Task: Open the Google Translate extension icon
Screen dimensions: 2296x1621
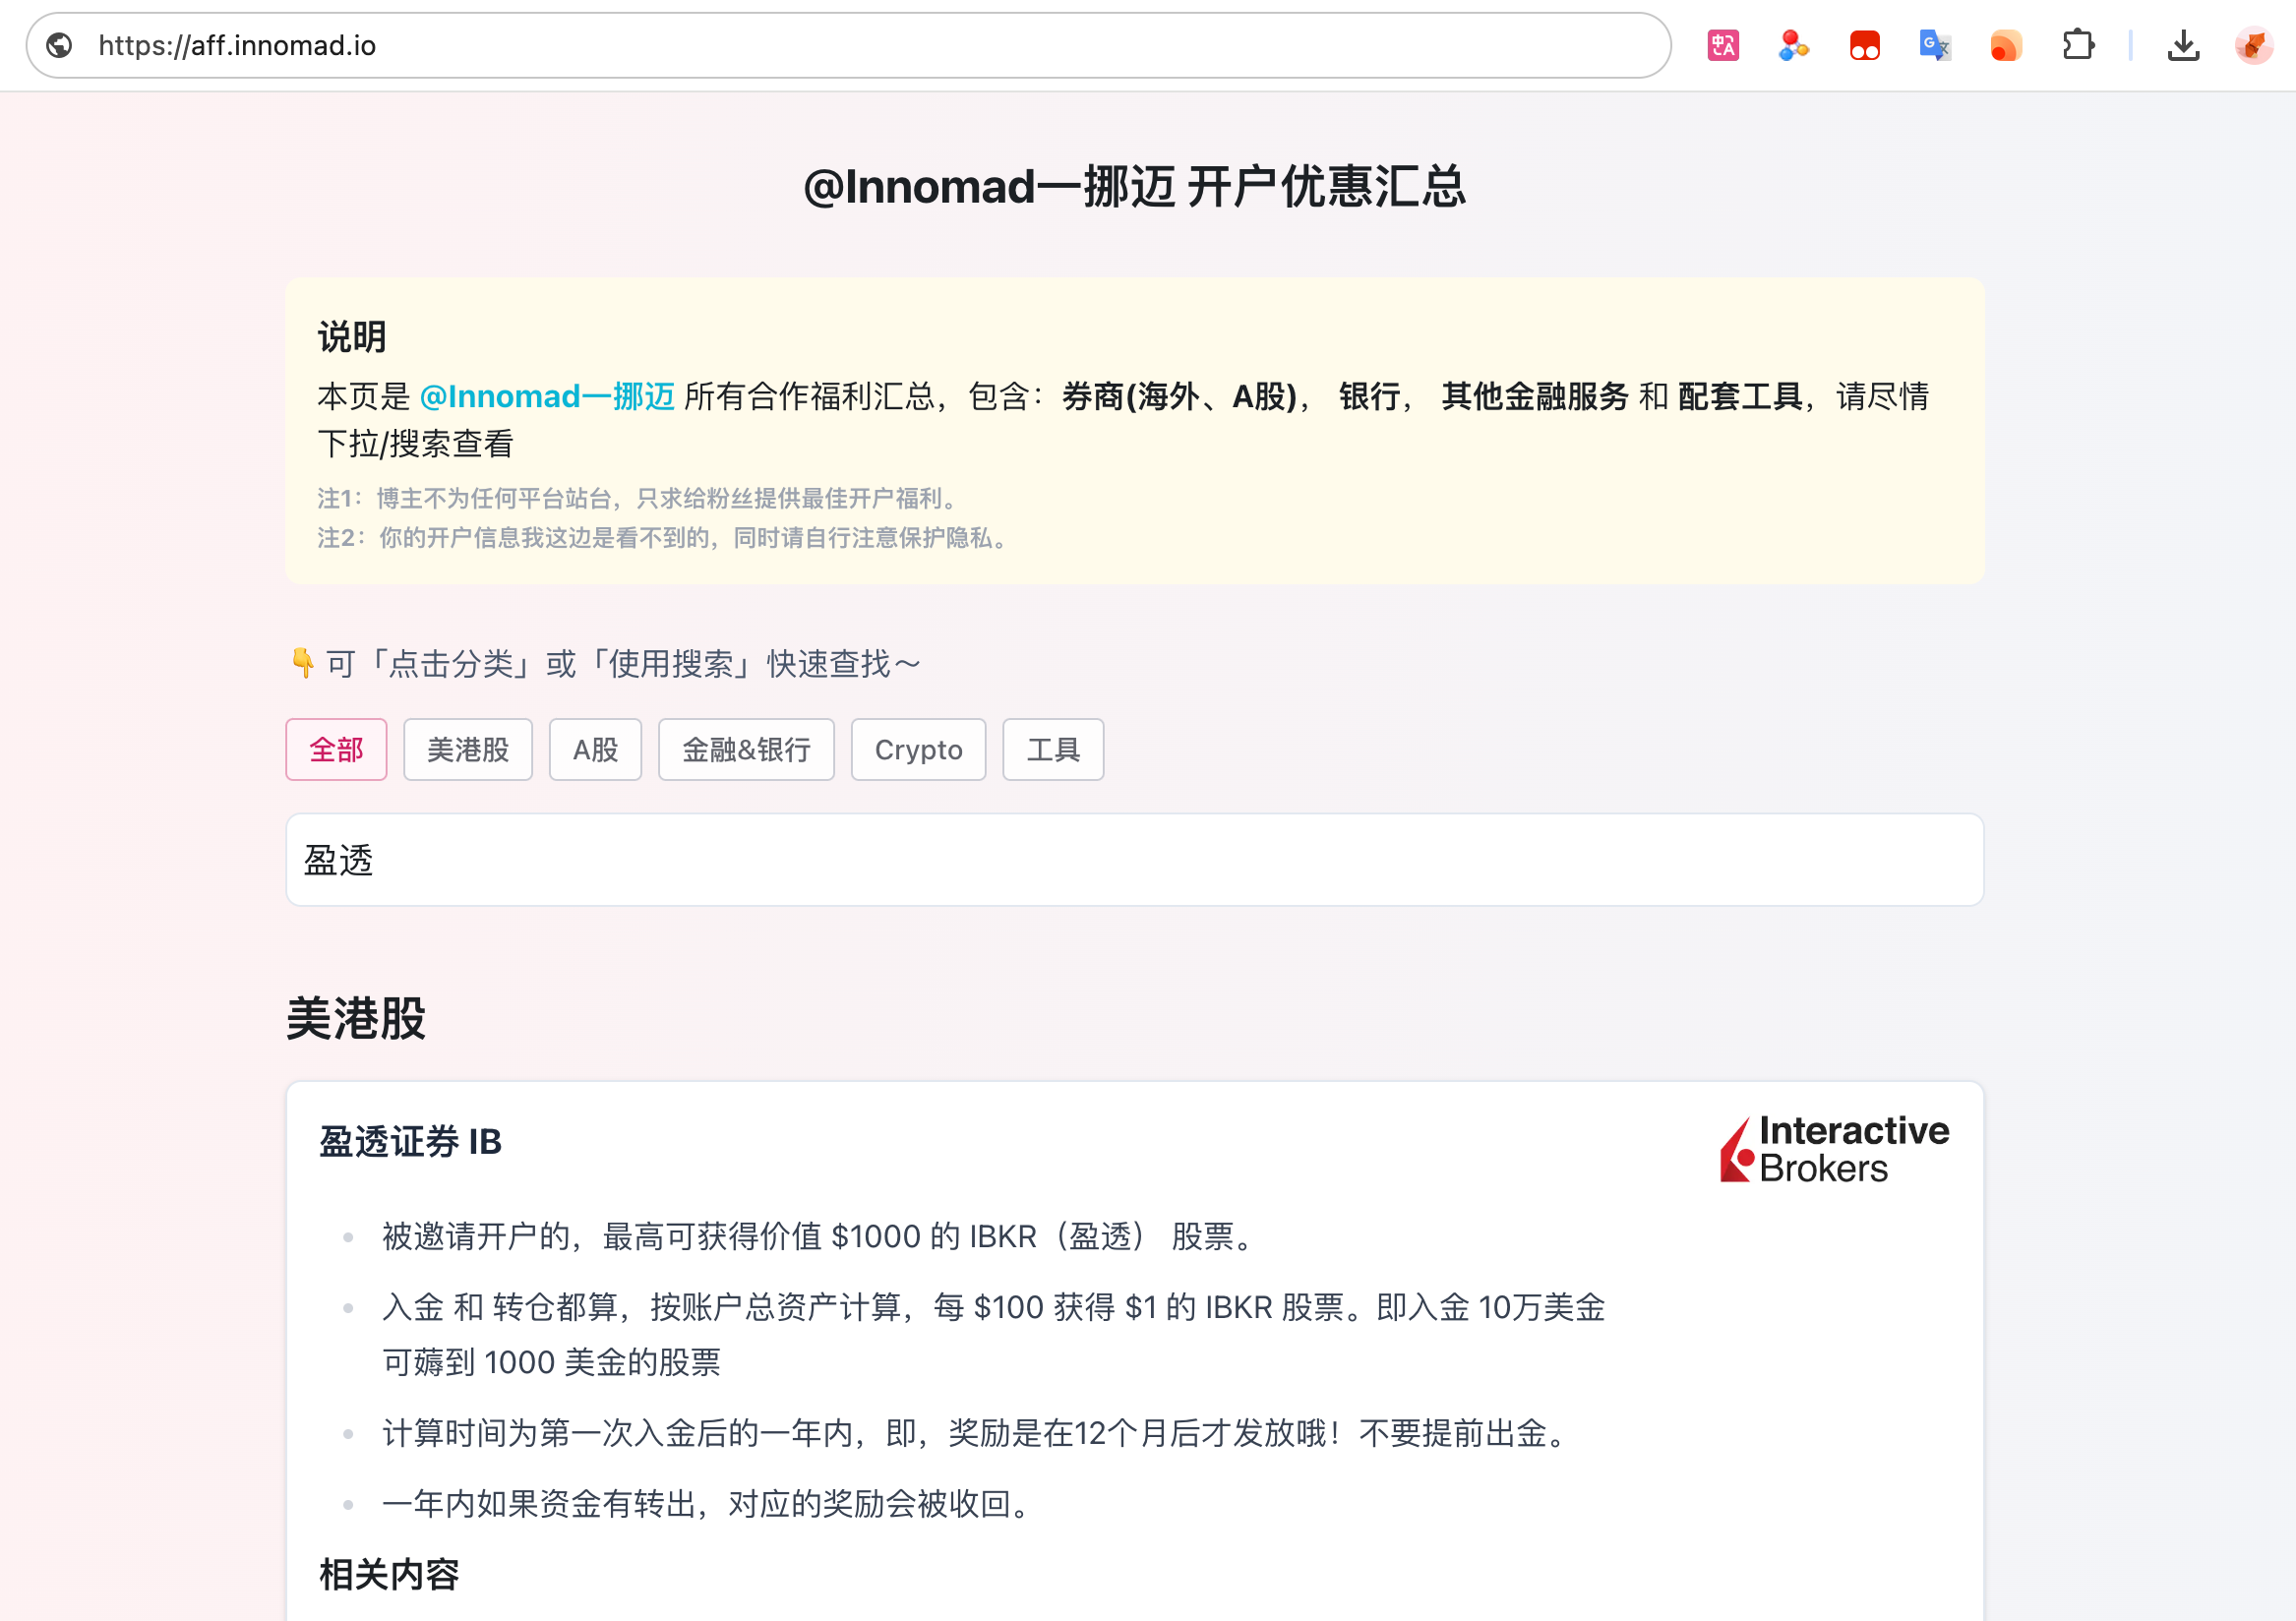Action: point(1936,45)
